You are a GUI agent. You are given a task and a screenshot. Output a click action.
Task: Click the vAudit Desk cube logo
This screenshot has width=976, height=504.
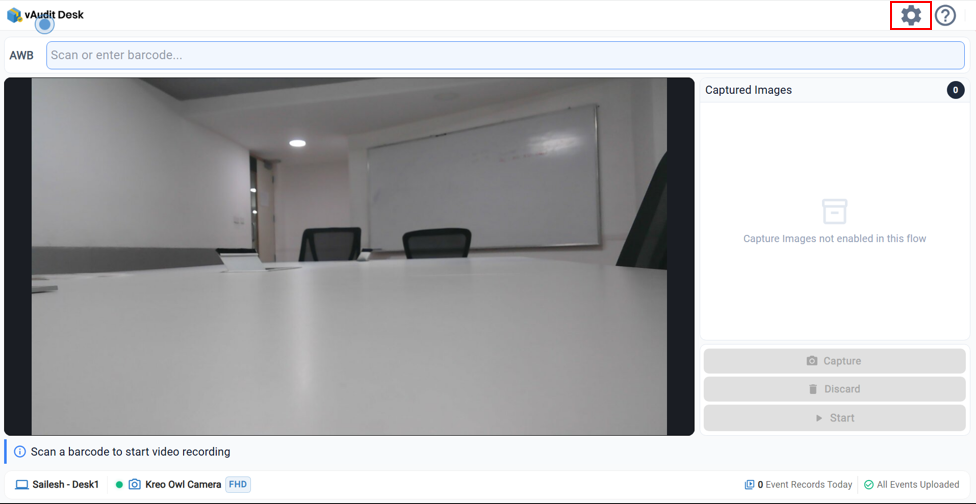[14, 15]
